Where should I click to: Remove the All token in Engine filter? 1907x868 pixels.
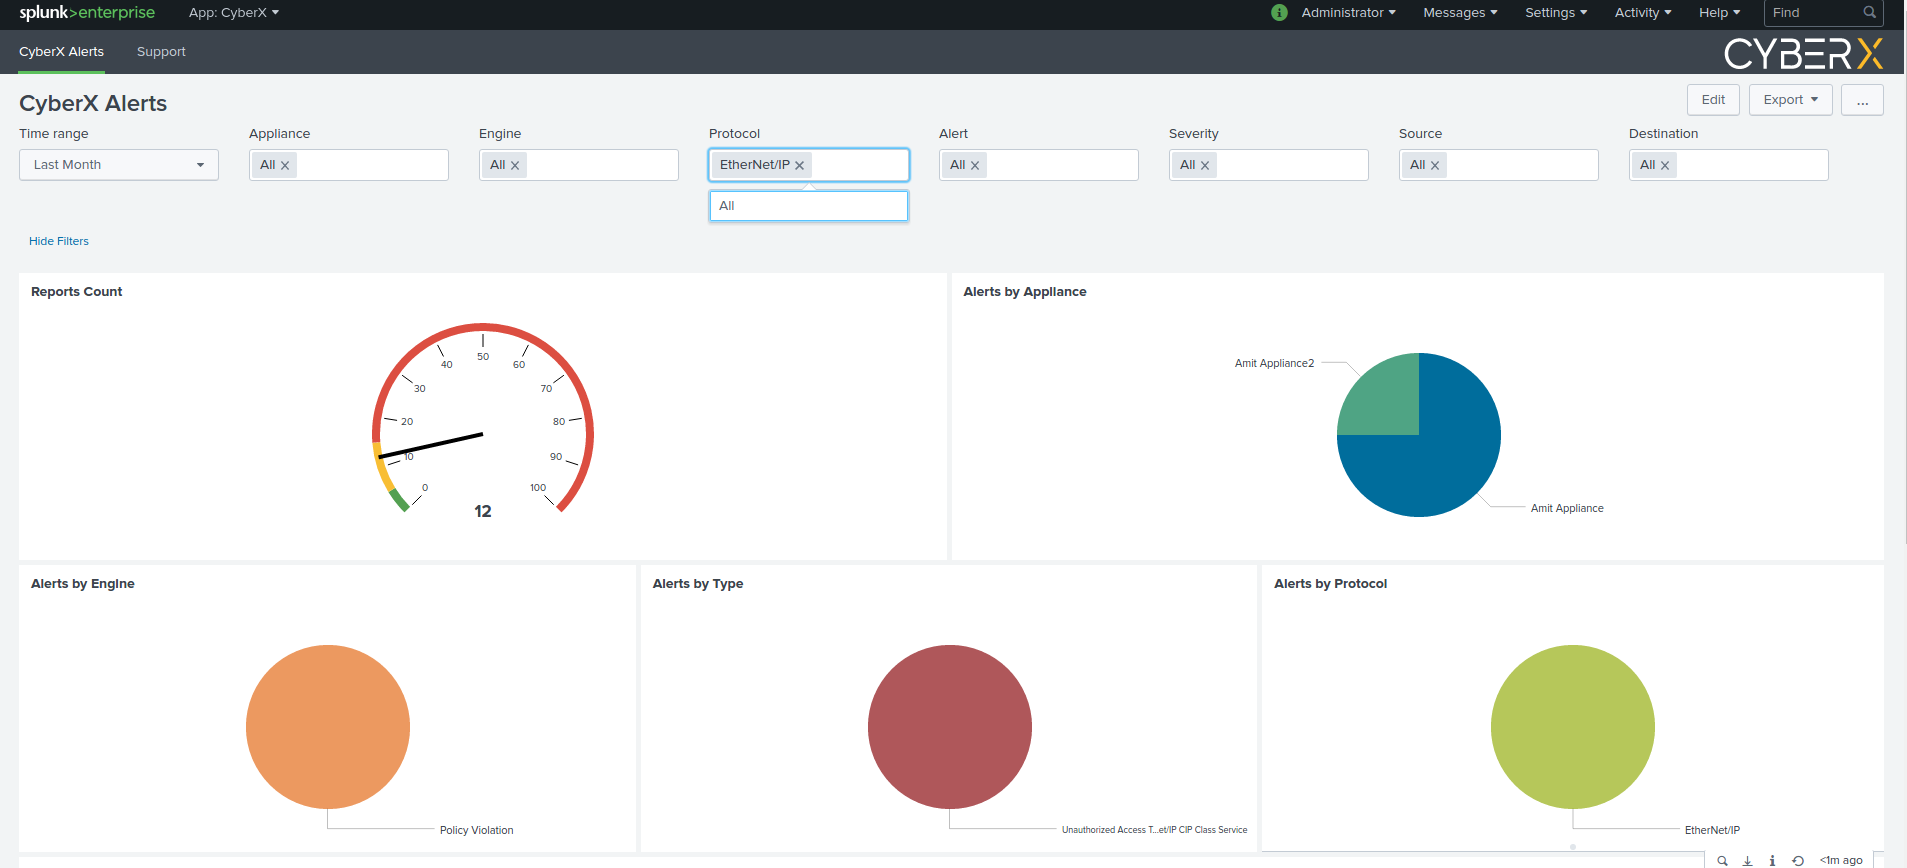coord(515,166)
